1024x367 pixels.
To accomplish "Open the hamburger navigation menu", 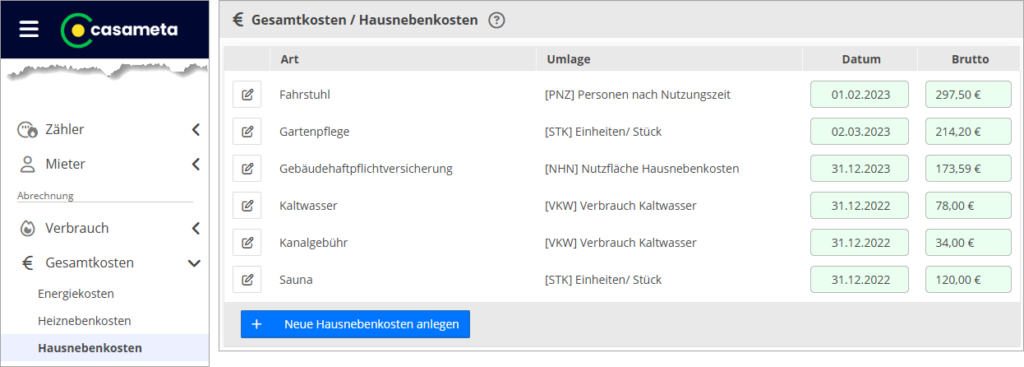I will coord(29,29).
